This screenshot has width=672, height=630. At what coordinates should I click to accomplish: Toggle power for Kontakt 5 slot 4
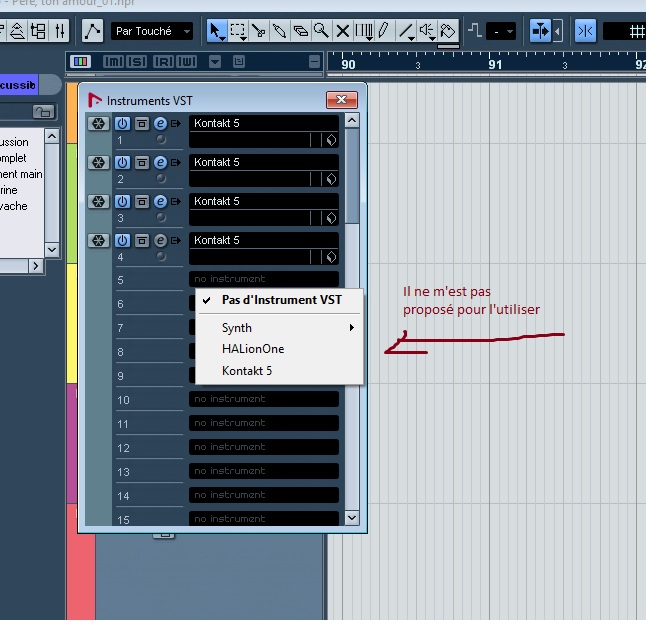tap(122, 241)
